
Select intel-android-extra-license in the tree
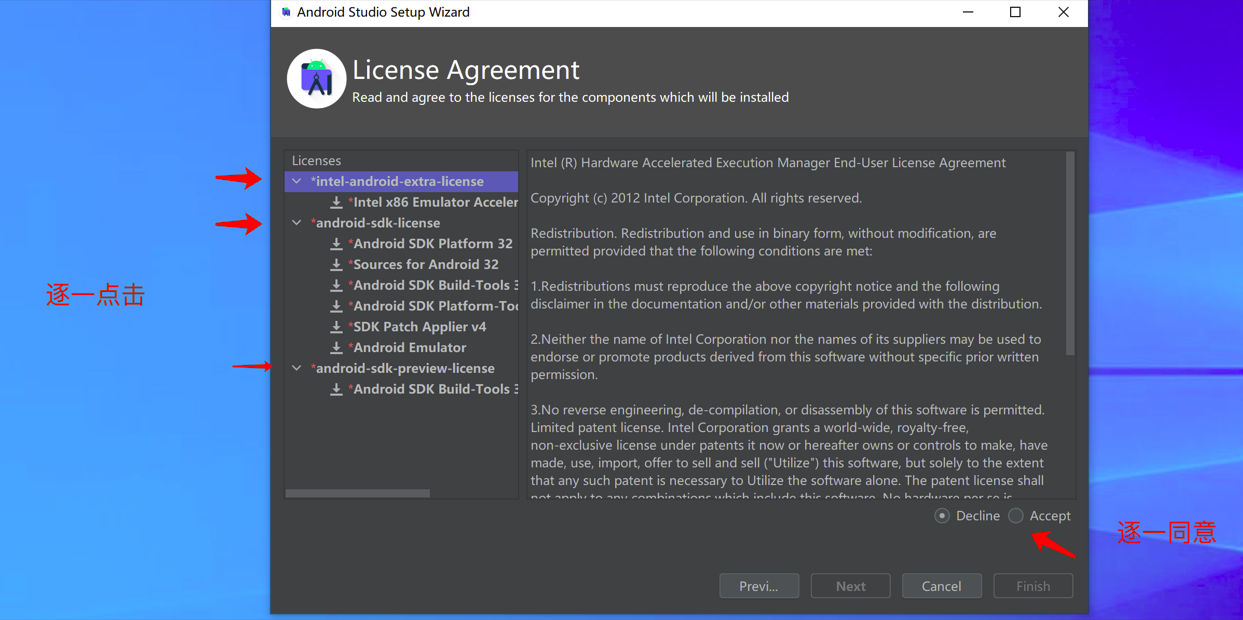pyautogui.click(x=397, y=182)
